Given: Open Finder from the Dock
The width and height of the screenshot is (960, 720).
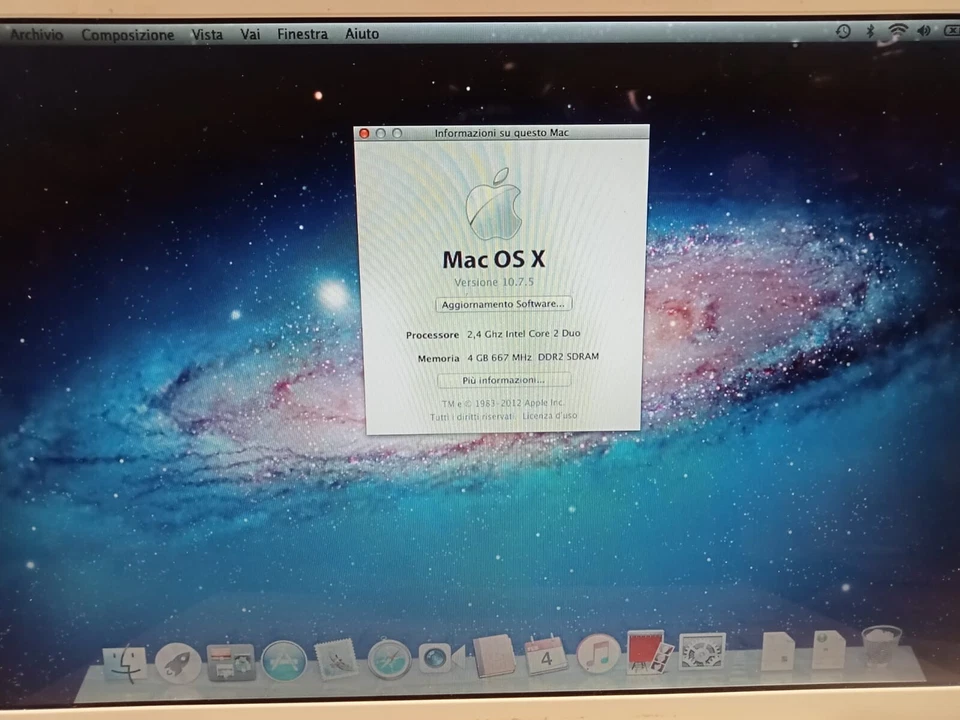Looking at the screenshot, I should [128, 660].
